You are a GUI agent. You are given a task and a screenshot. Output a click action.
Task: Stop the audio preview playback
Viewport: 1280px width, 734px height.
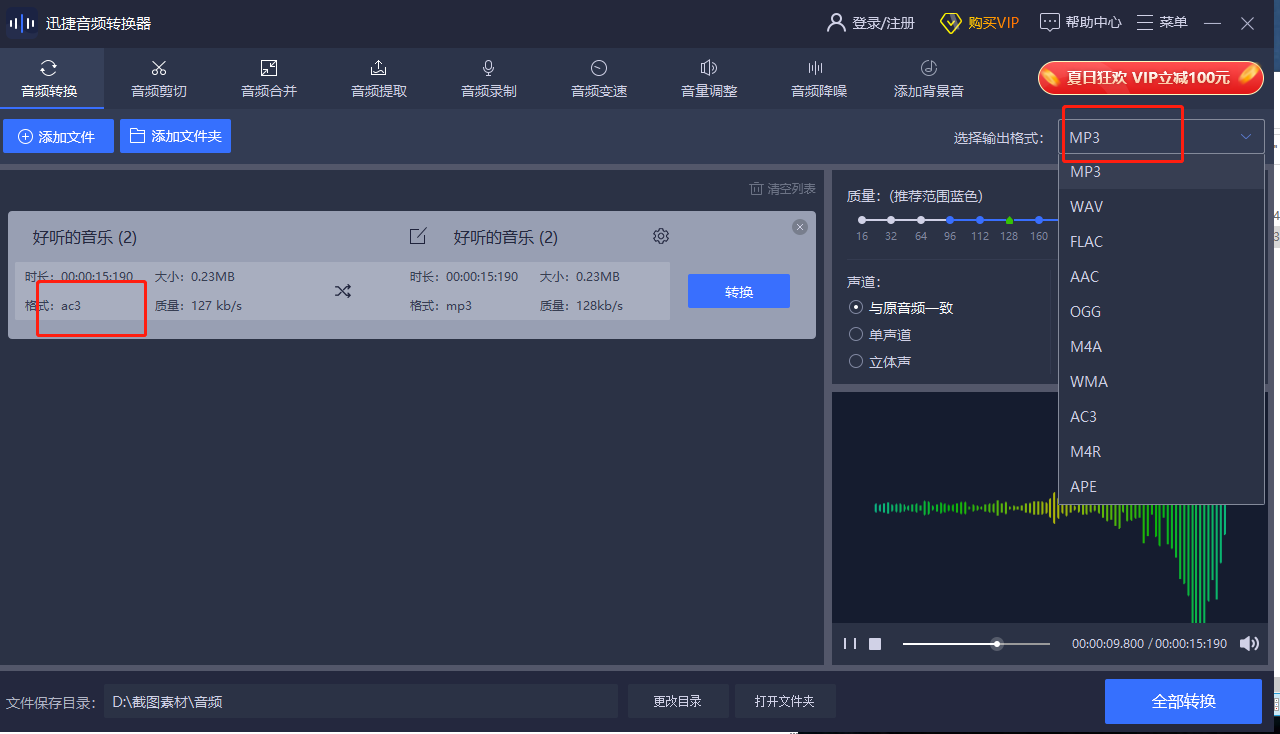(x=875, y=644)
